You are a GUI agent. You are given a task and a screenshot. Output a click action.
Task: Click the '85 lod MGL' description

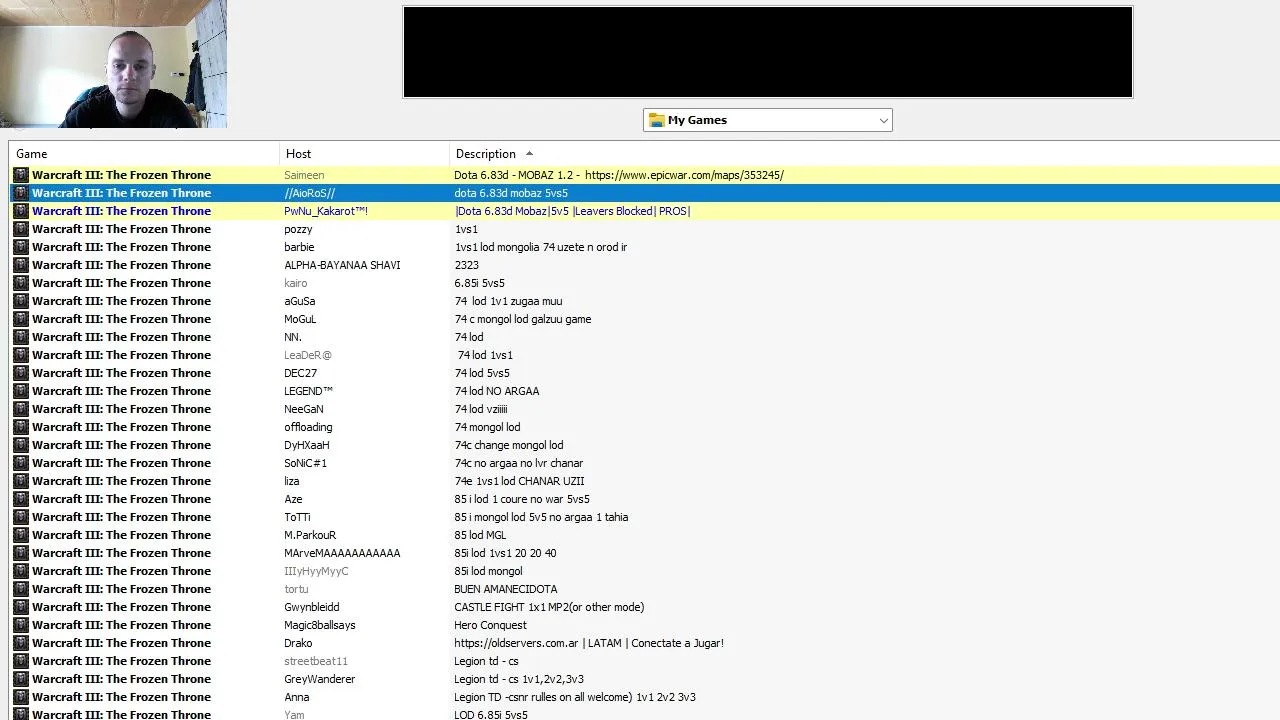[480, 535]
